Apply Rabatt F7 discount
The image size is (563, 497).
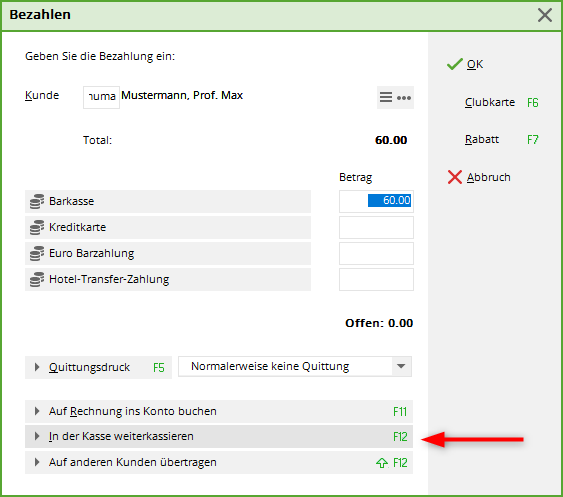click(502, 139)
